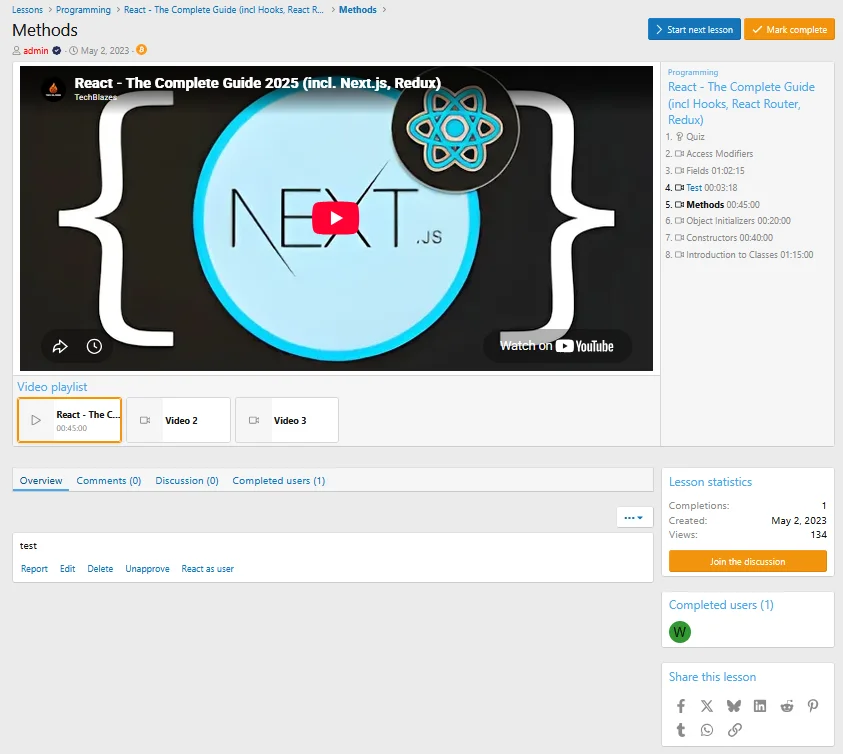Play the YouTube video
Viewport: 843px width, 754px height.
pyautogui.click(x=335, y=218)
